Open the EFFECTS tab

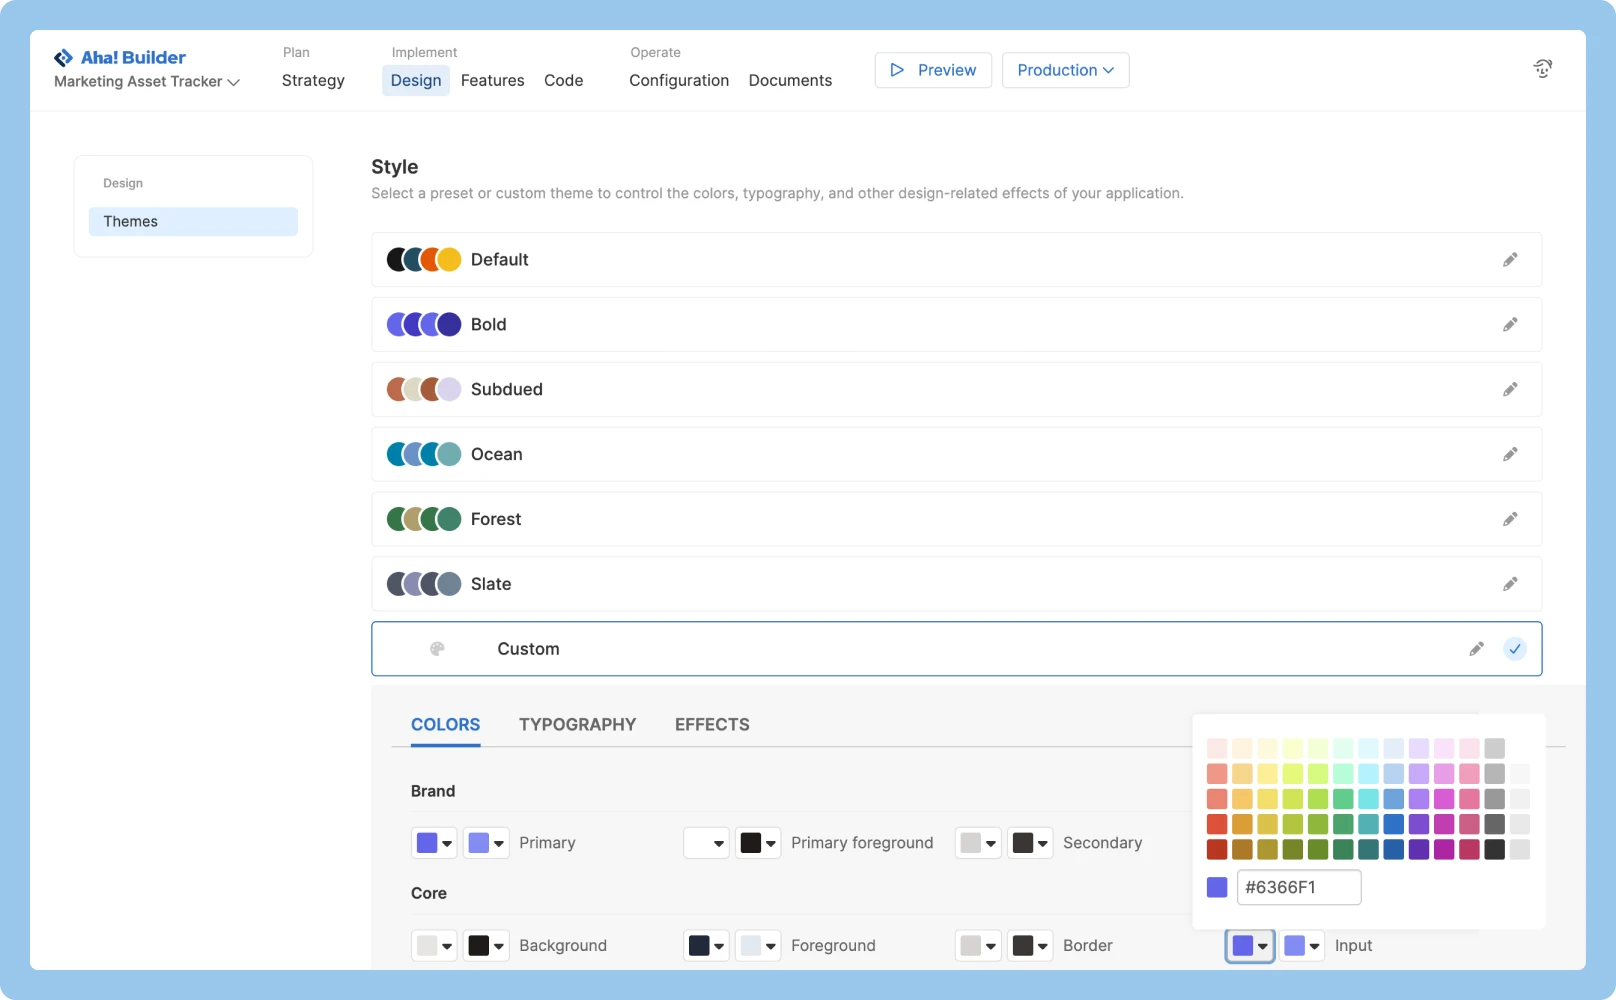pyautogui.click(x=711, y=724)
